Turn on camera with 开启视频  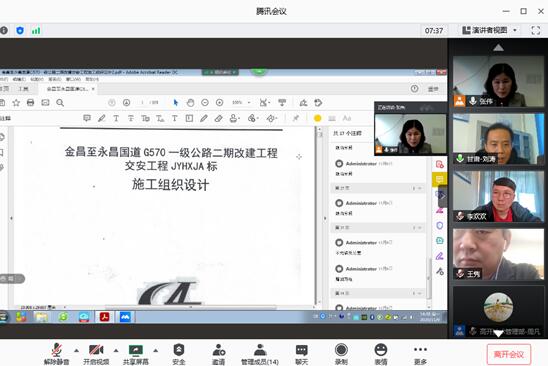(x=96, y=354)
